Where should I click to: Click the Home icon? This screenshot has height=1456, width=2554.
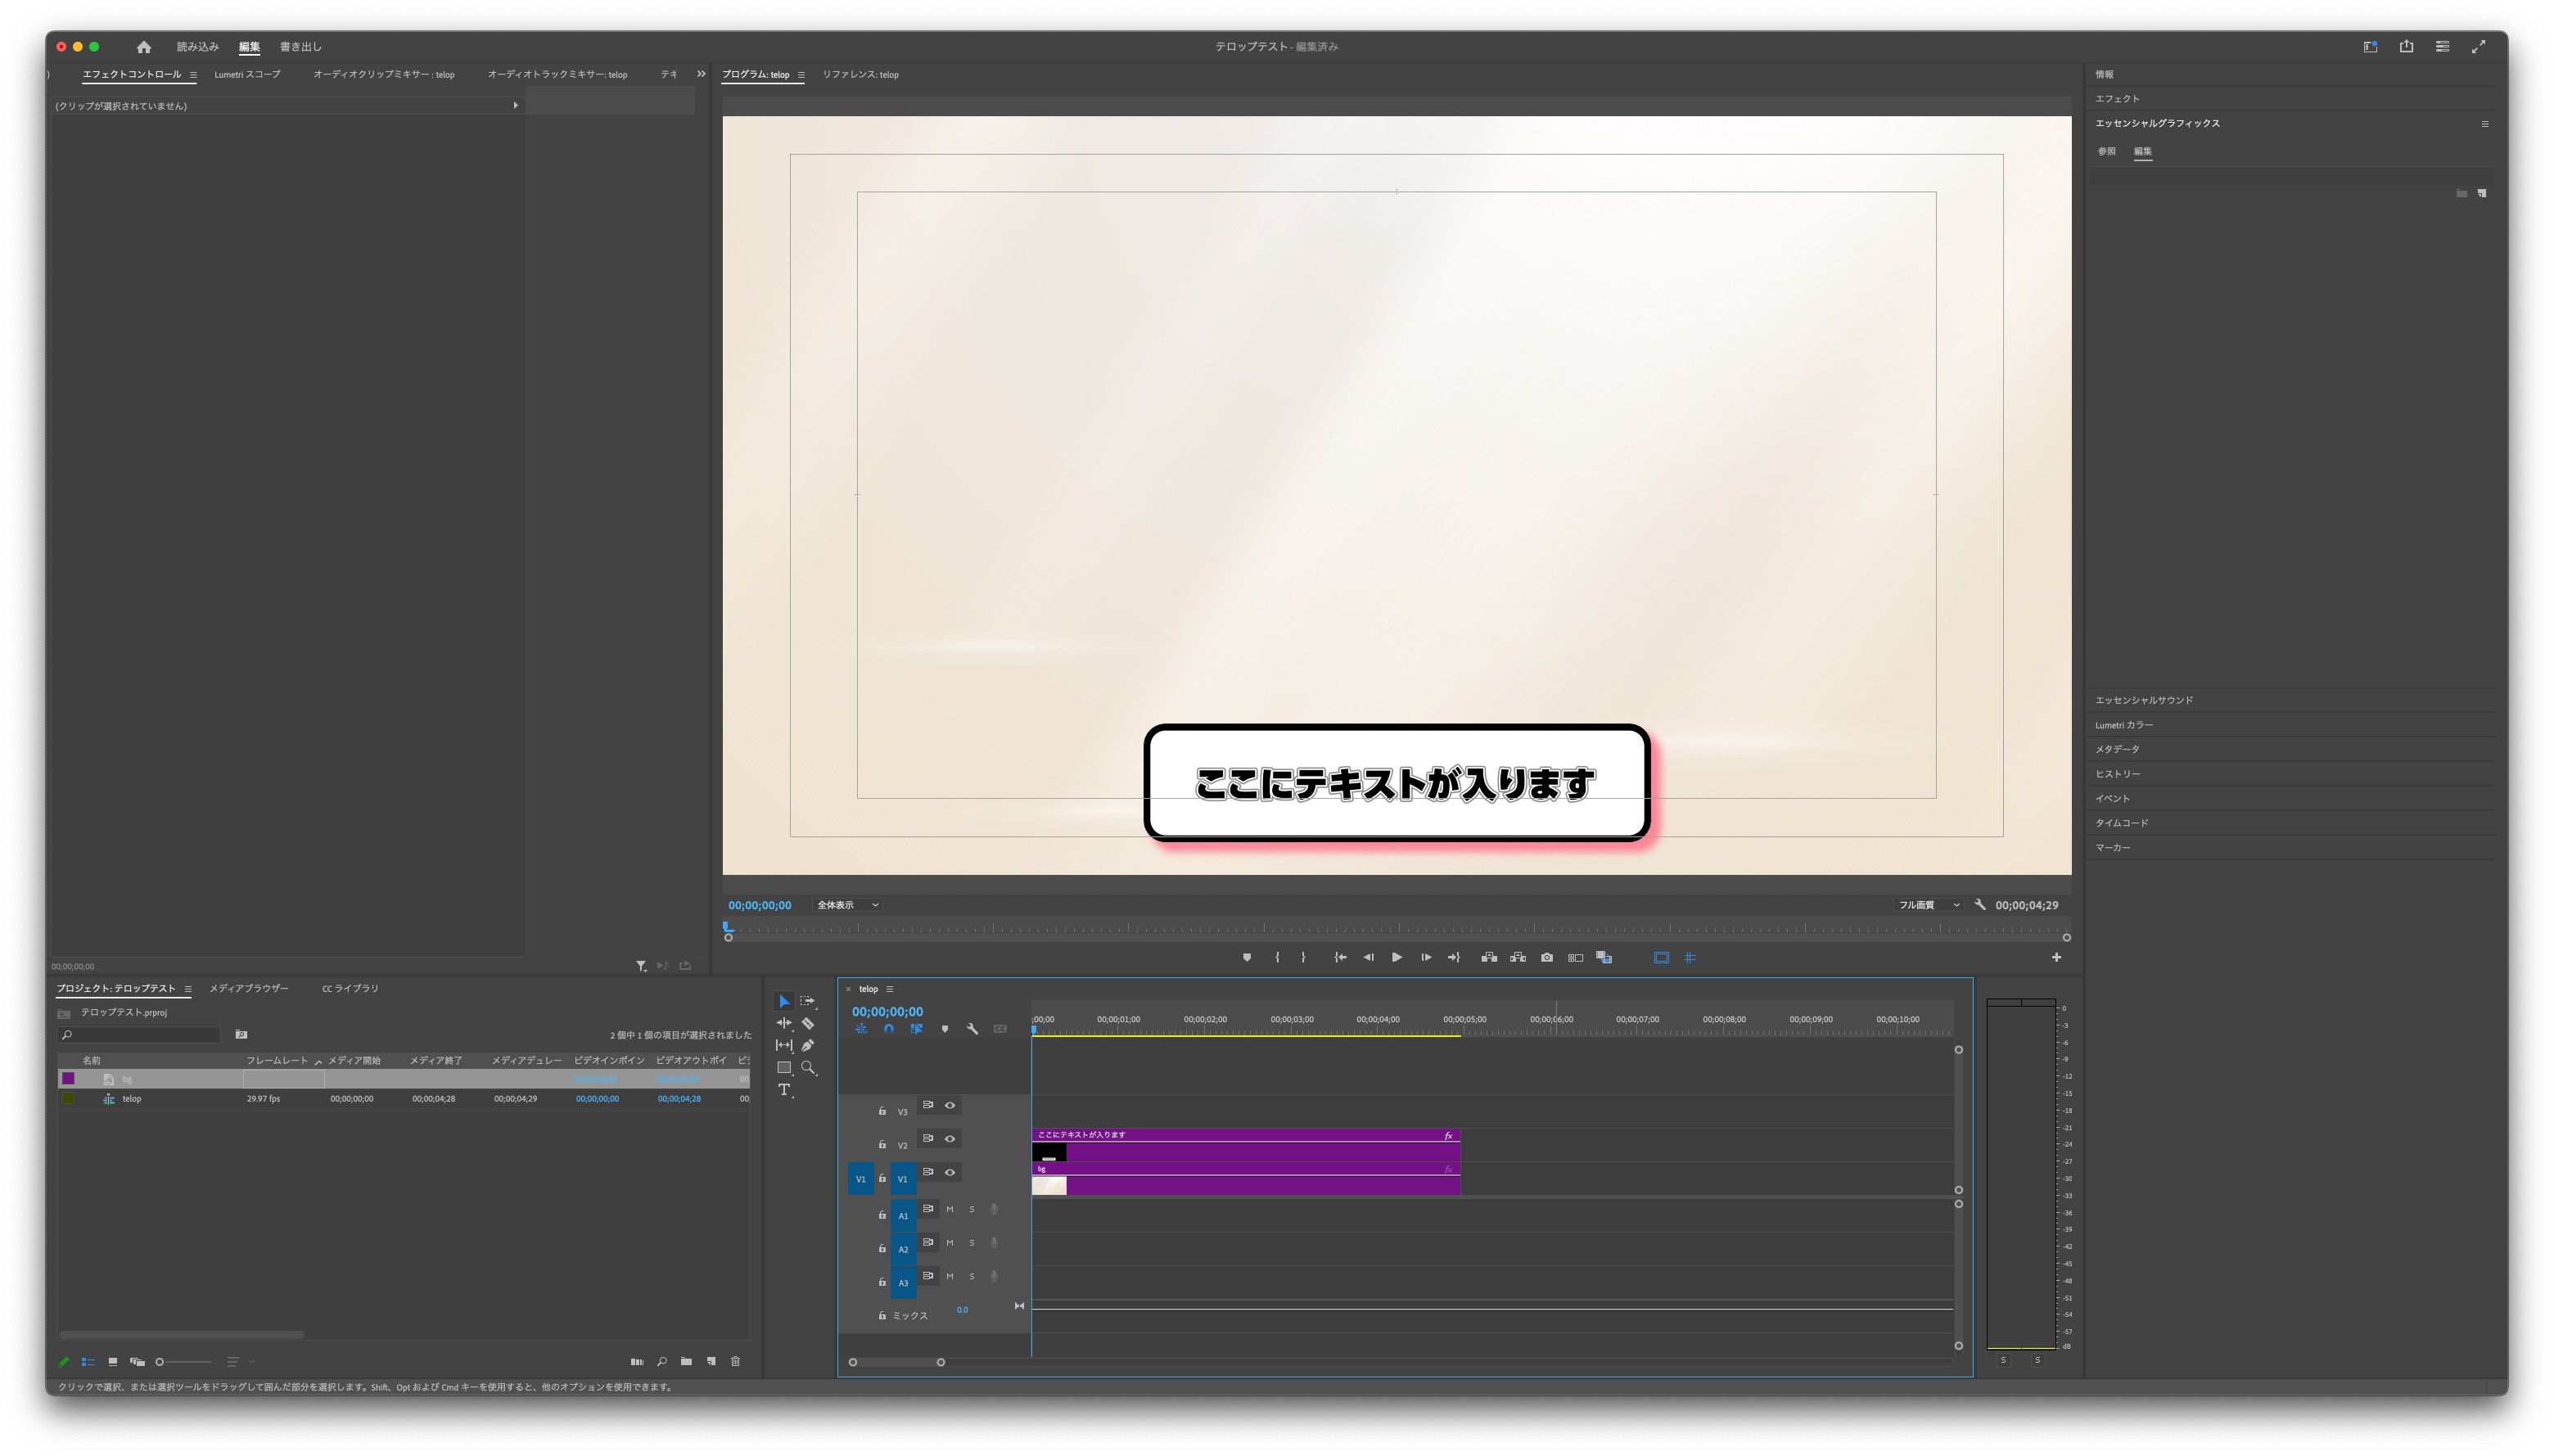coord(144,47)
